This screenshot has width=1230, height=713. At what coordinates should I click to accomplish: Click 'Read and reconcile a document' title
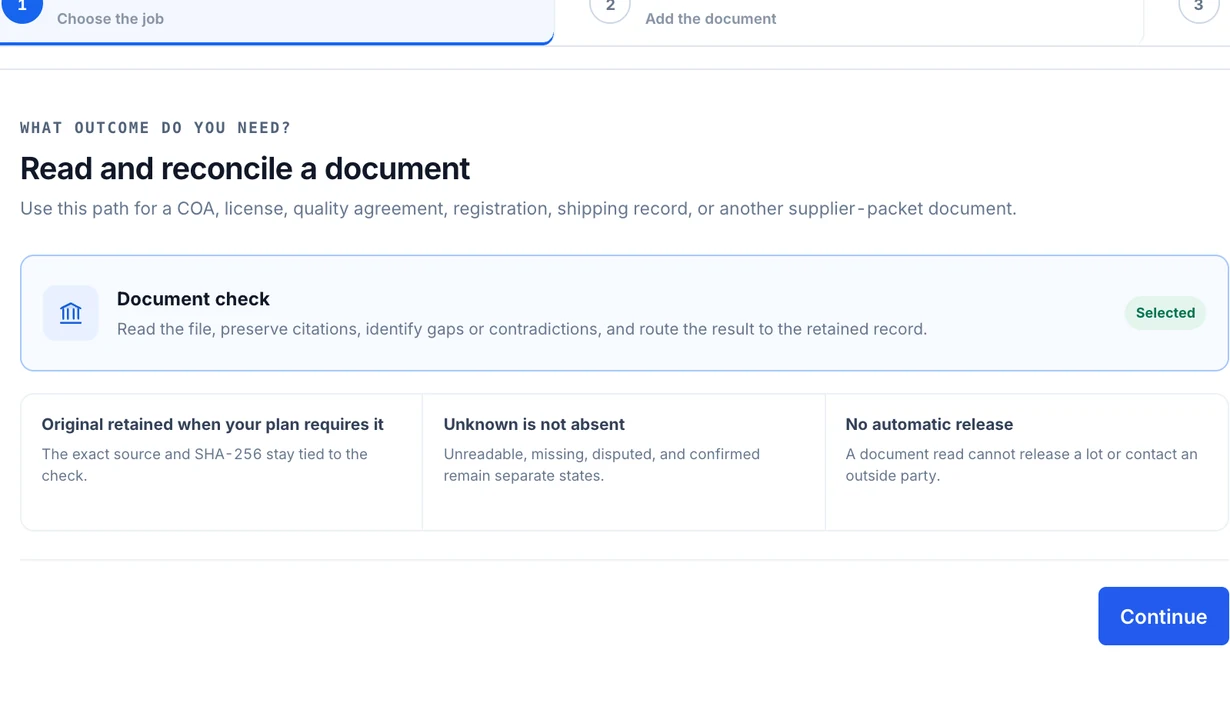pyautogui.click(x=245, y=168)
